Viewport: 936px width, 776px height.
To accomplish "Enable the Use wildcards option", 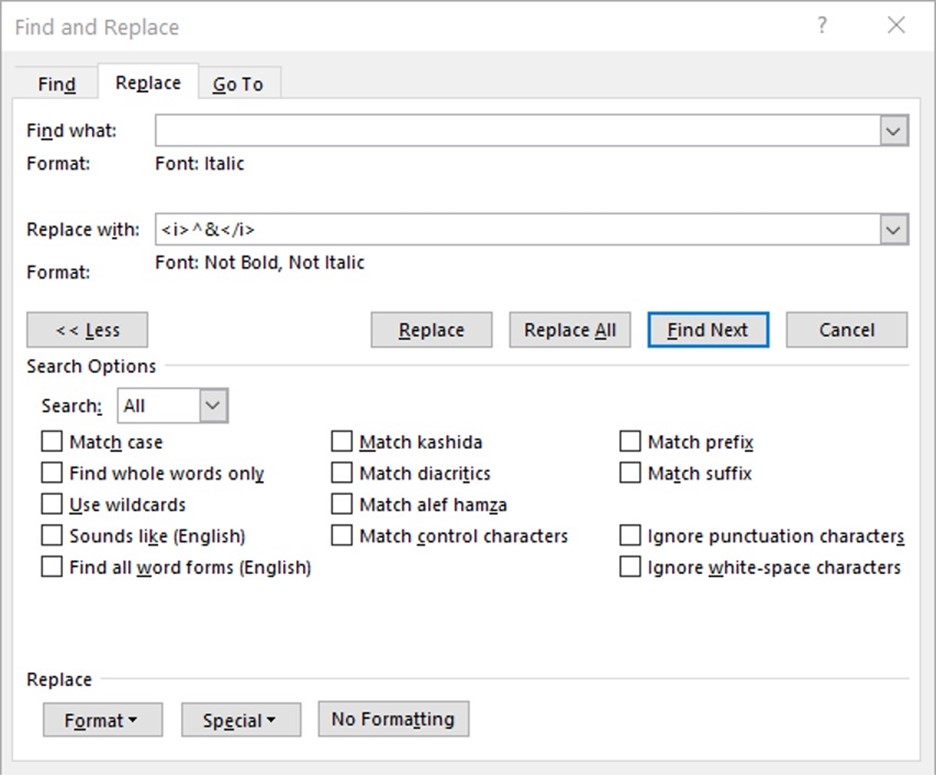I will (51, 504).
